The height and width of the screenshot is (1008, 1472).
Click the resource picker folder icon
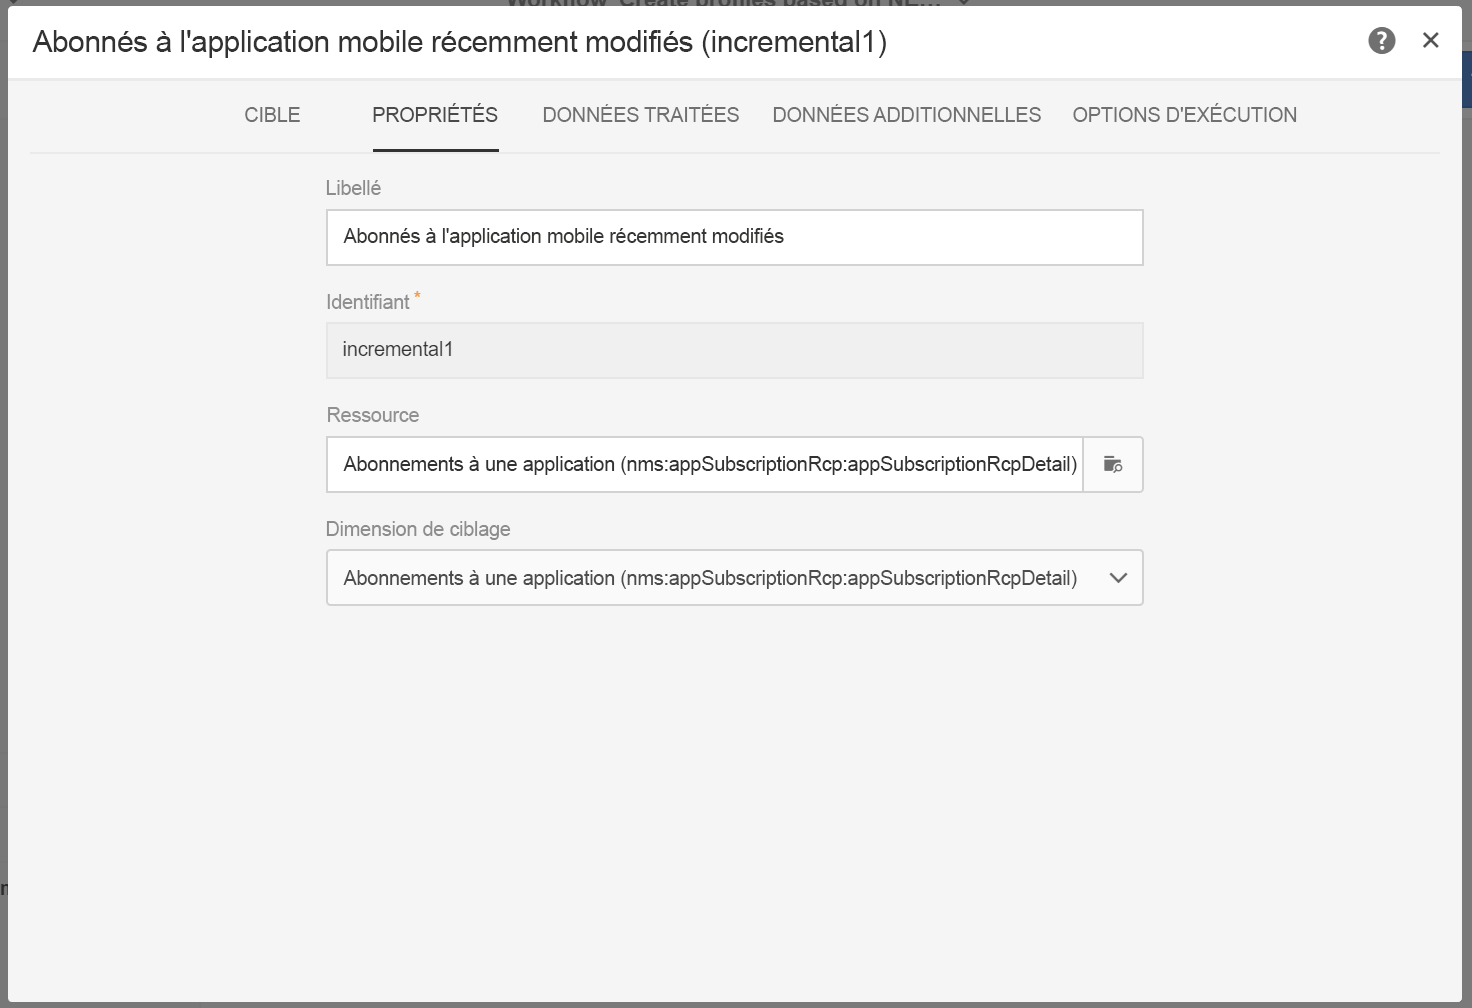point(1113,464)
